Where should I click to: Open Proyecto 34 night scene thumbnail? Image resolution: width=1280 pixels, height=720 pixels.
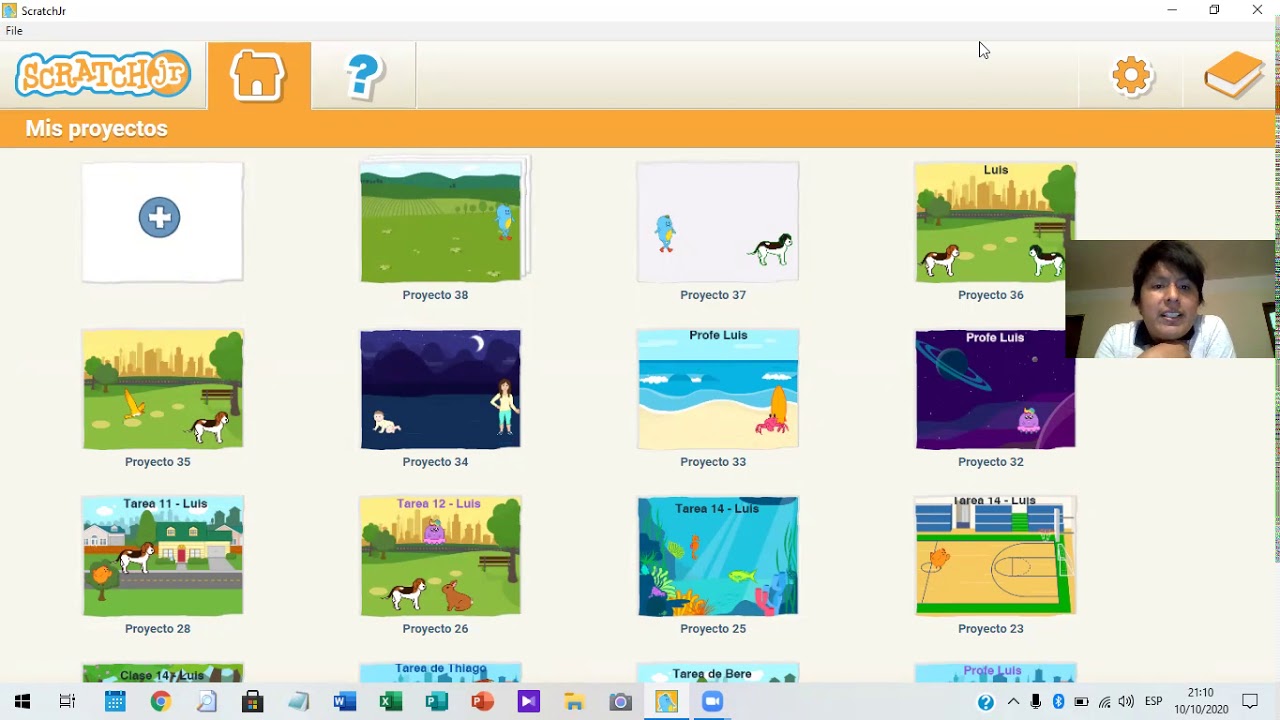441,389
